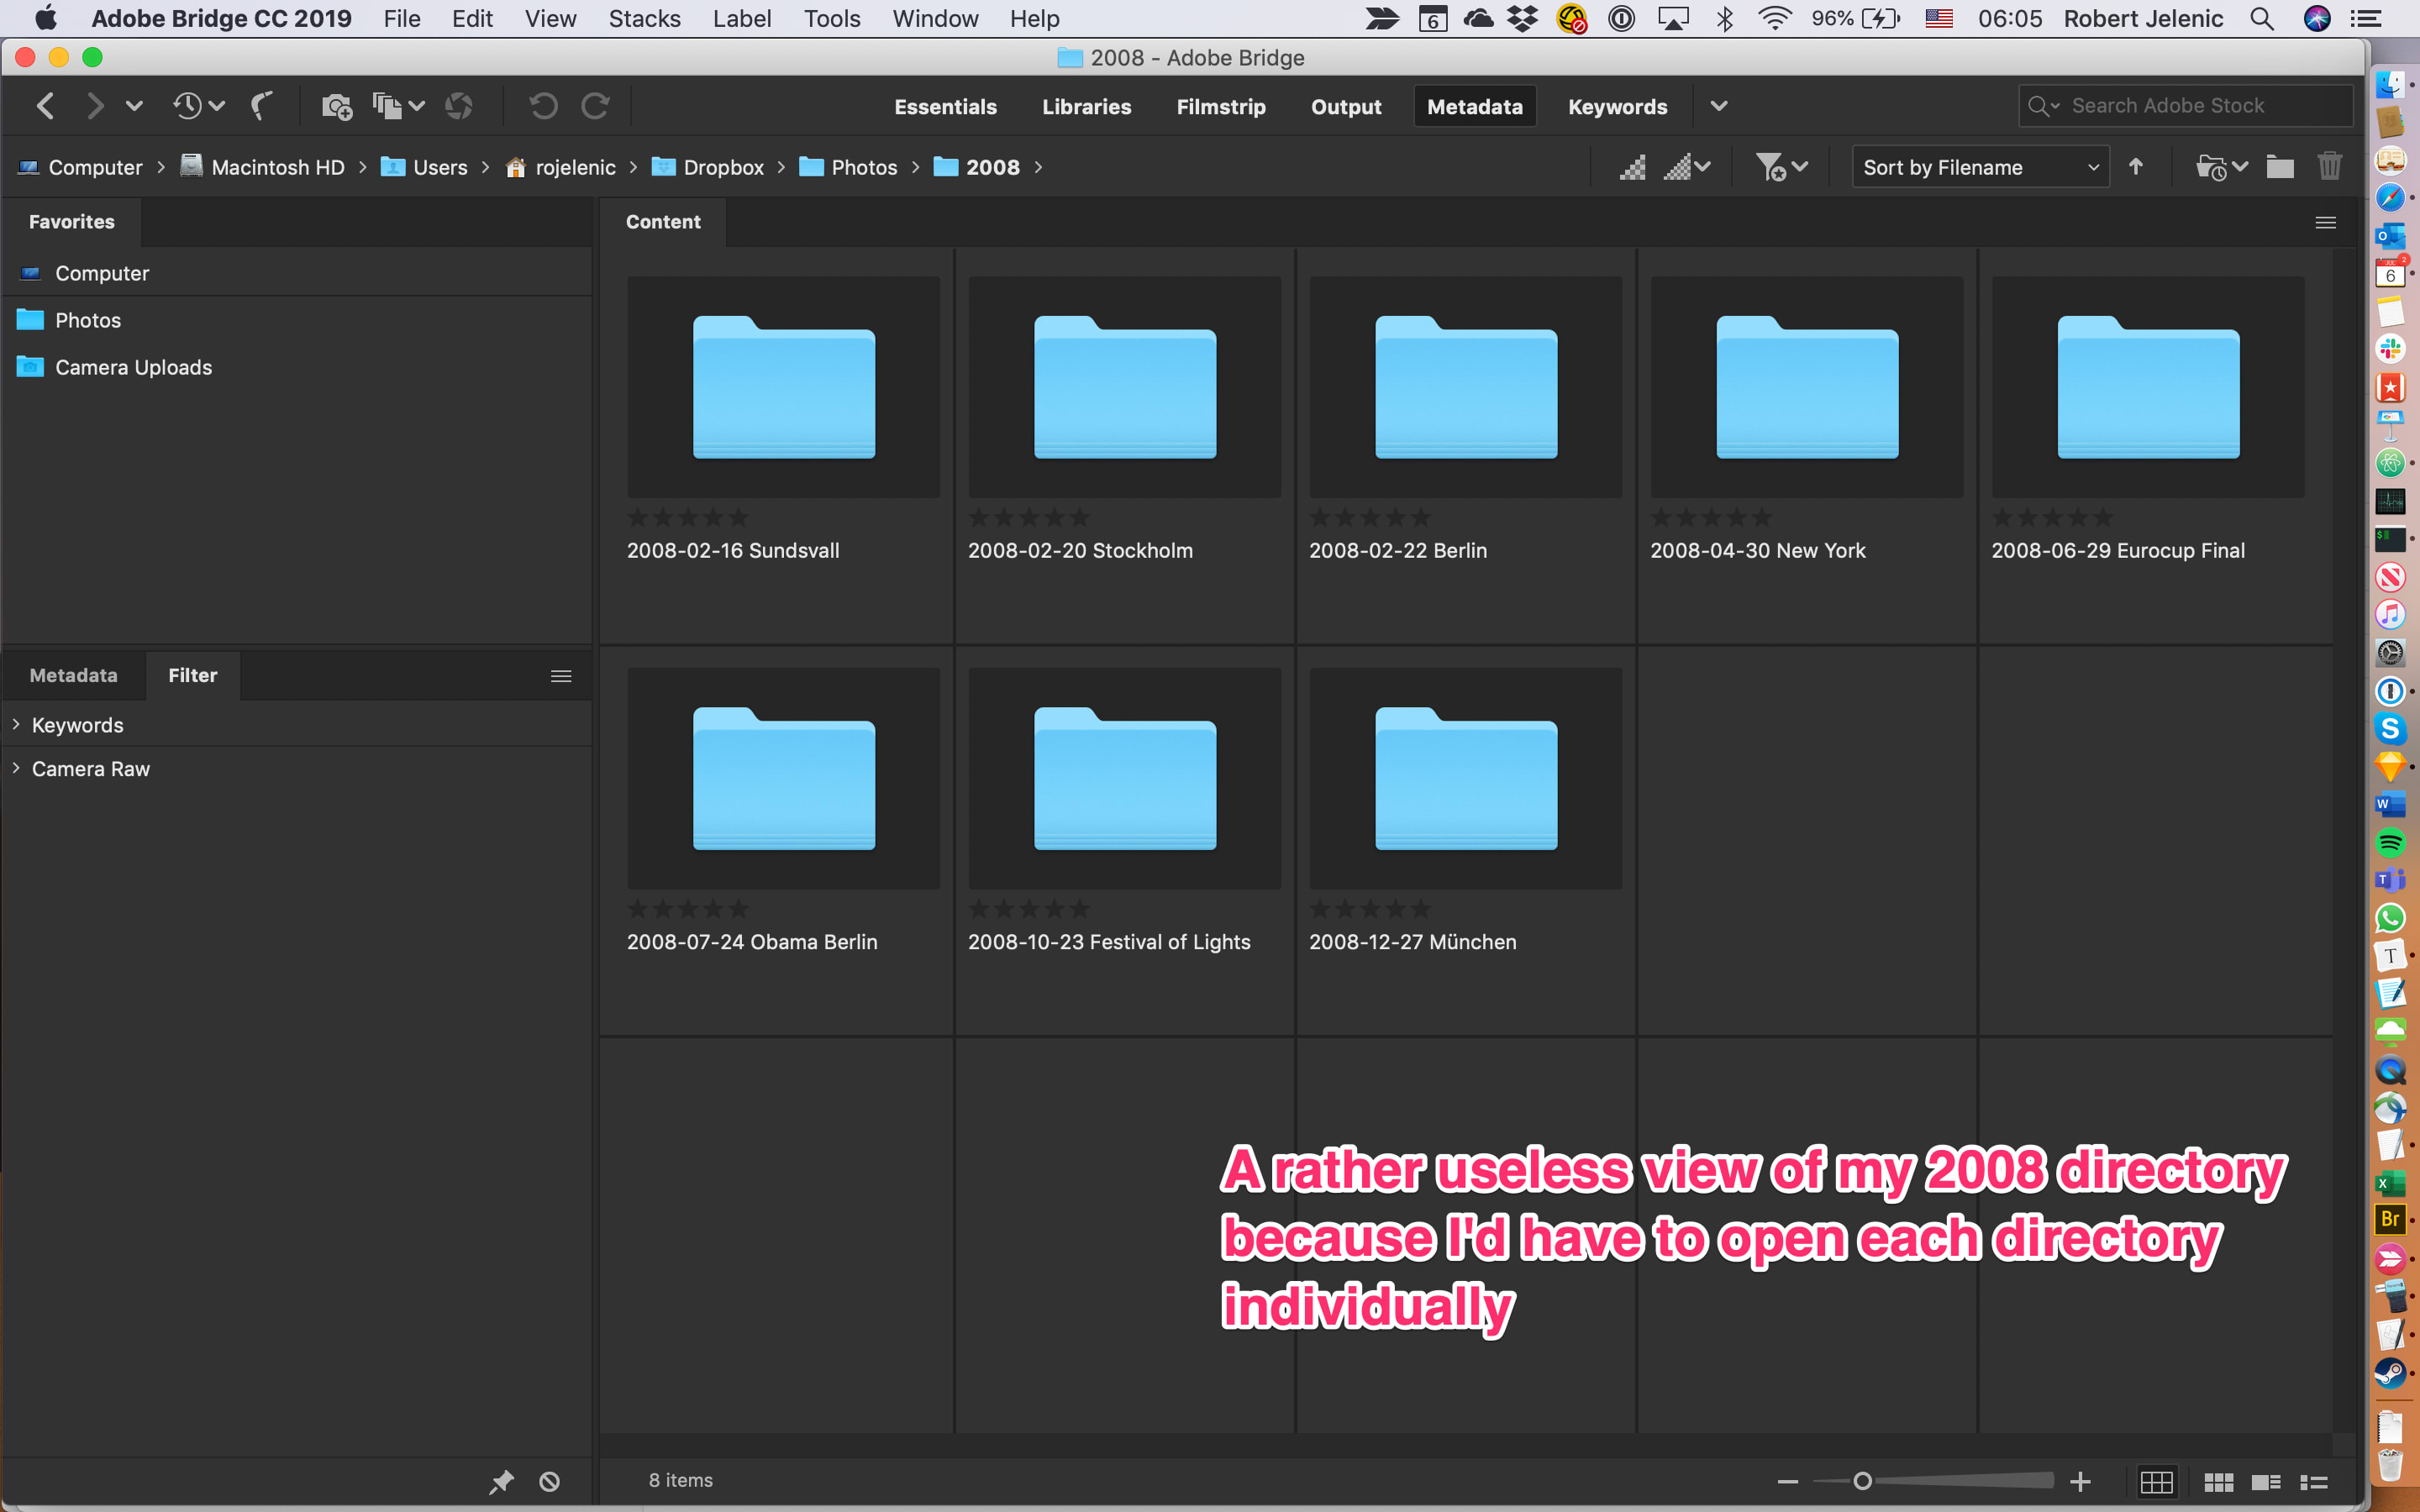Select the 2008-02-16 Sundsvall folder thumbnail

pyautogui.click(x=784, y=387)
